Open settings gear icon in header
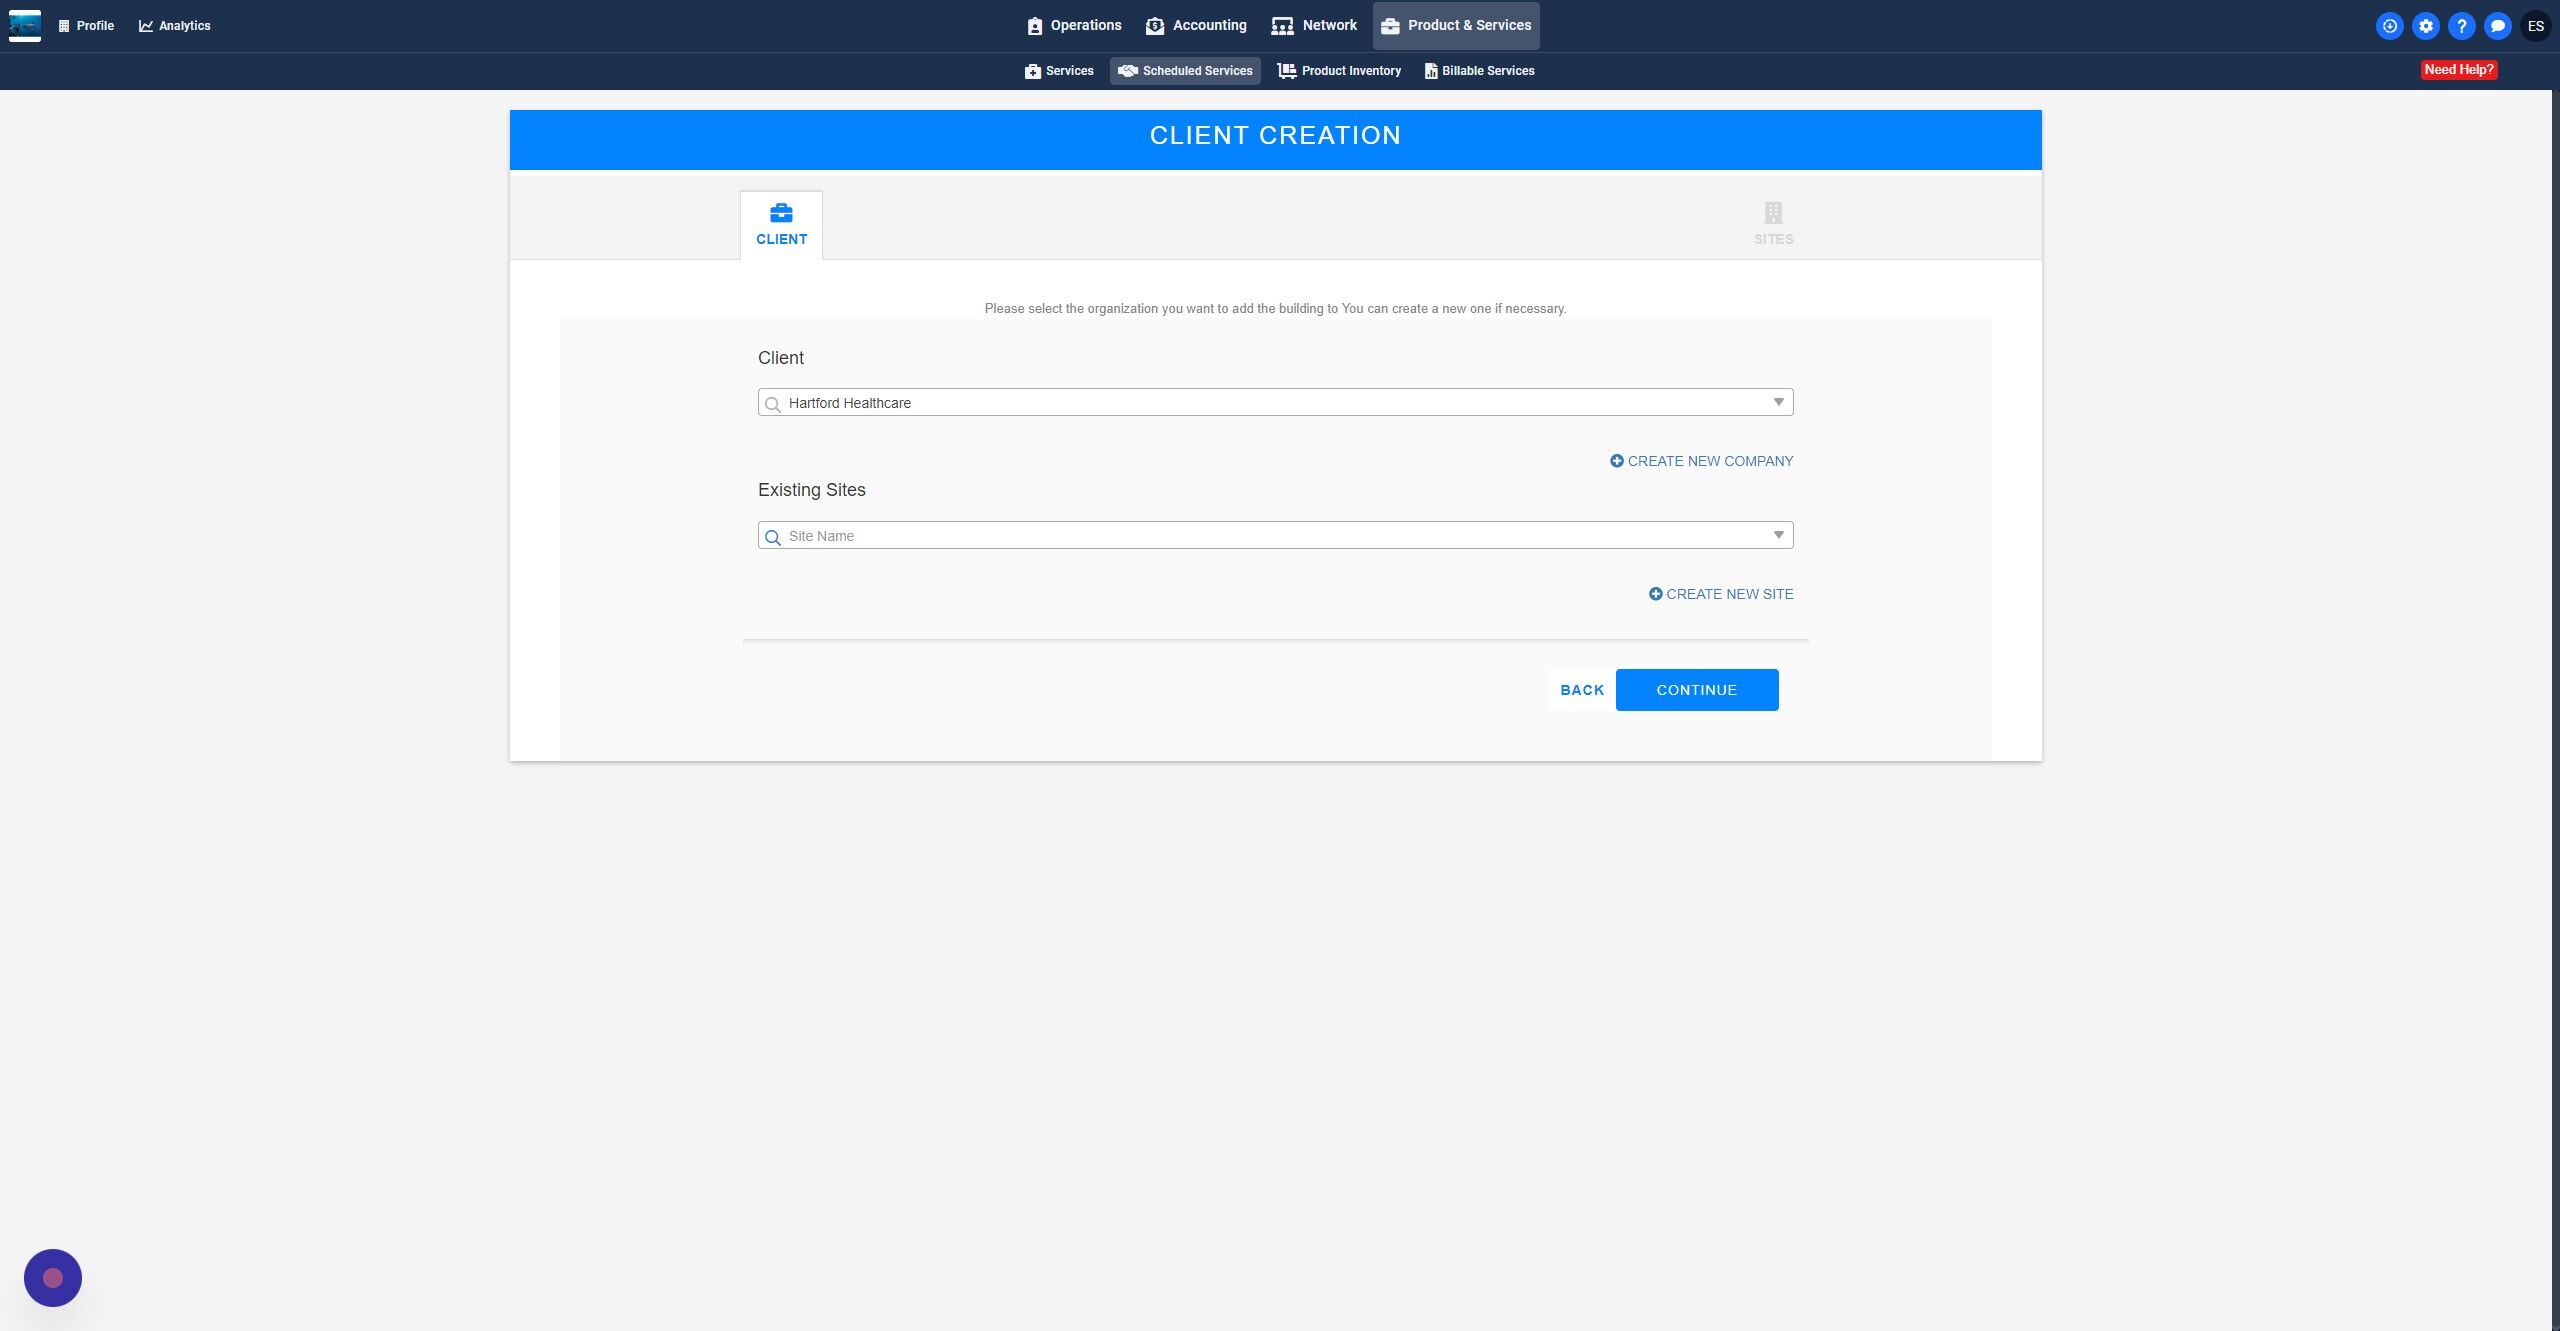Image resolution: width=2560 pixels, height=1331 pixels. click(2425, 26)
